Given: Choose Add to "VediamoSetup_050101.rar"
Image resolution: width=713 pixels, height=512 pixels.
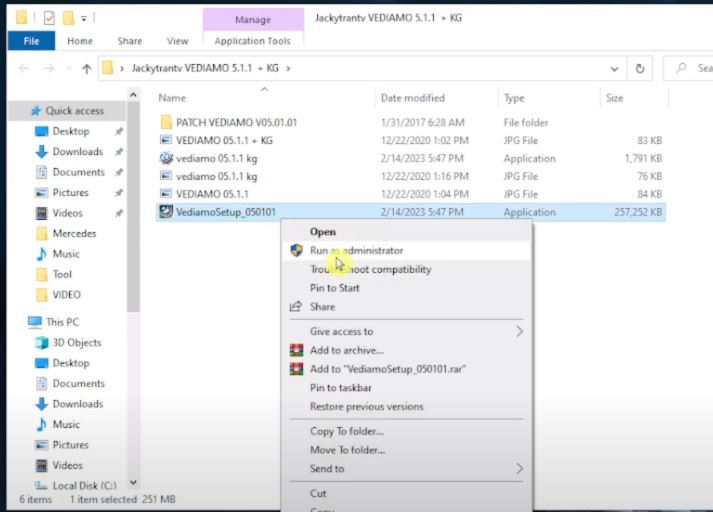Looking at the screenshot, I should point(388,369).
